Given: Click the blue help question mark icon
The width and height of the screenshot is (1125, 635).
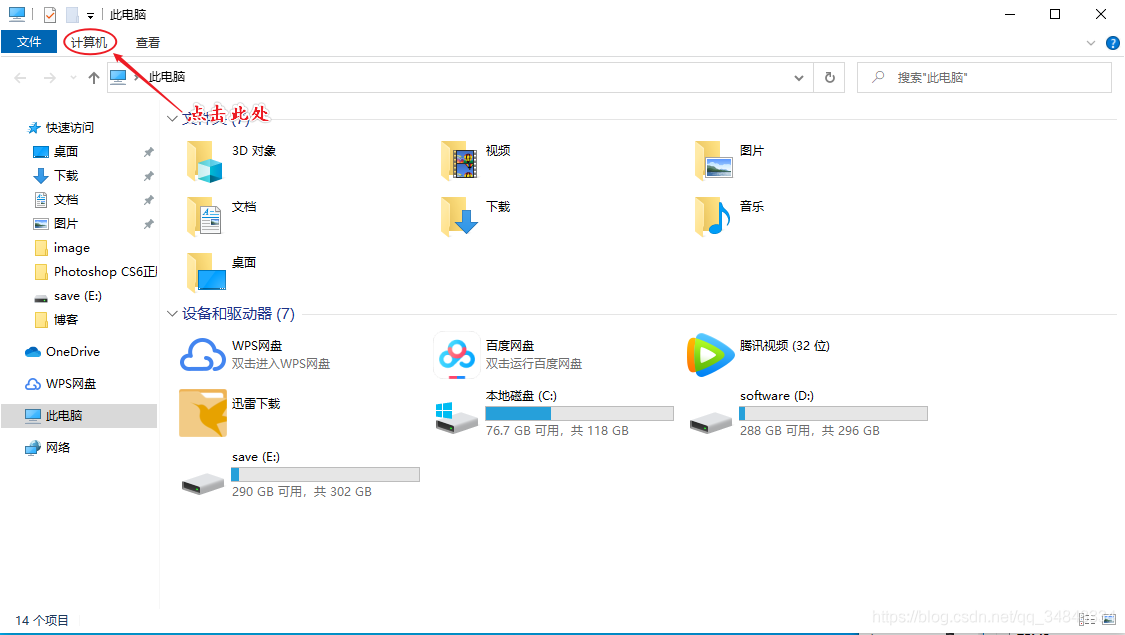Looking at the screenshot, I should click(x=1113, y=43).
